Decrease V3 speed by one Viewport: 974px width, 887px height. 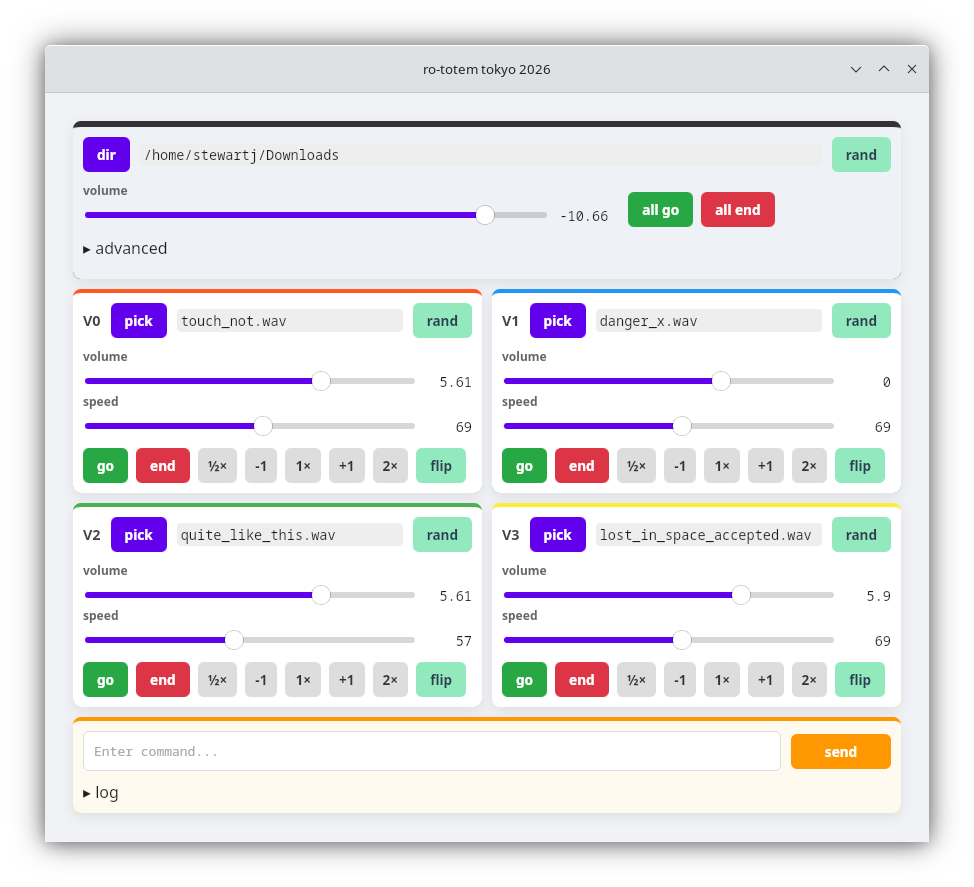click(680, 680)
